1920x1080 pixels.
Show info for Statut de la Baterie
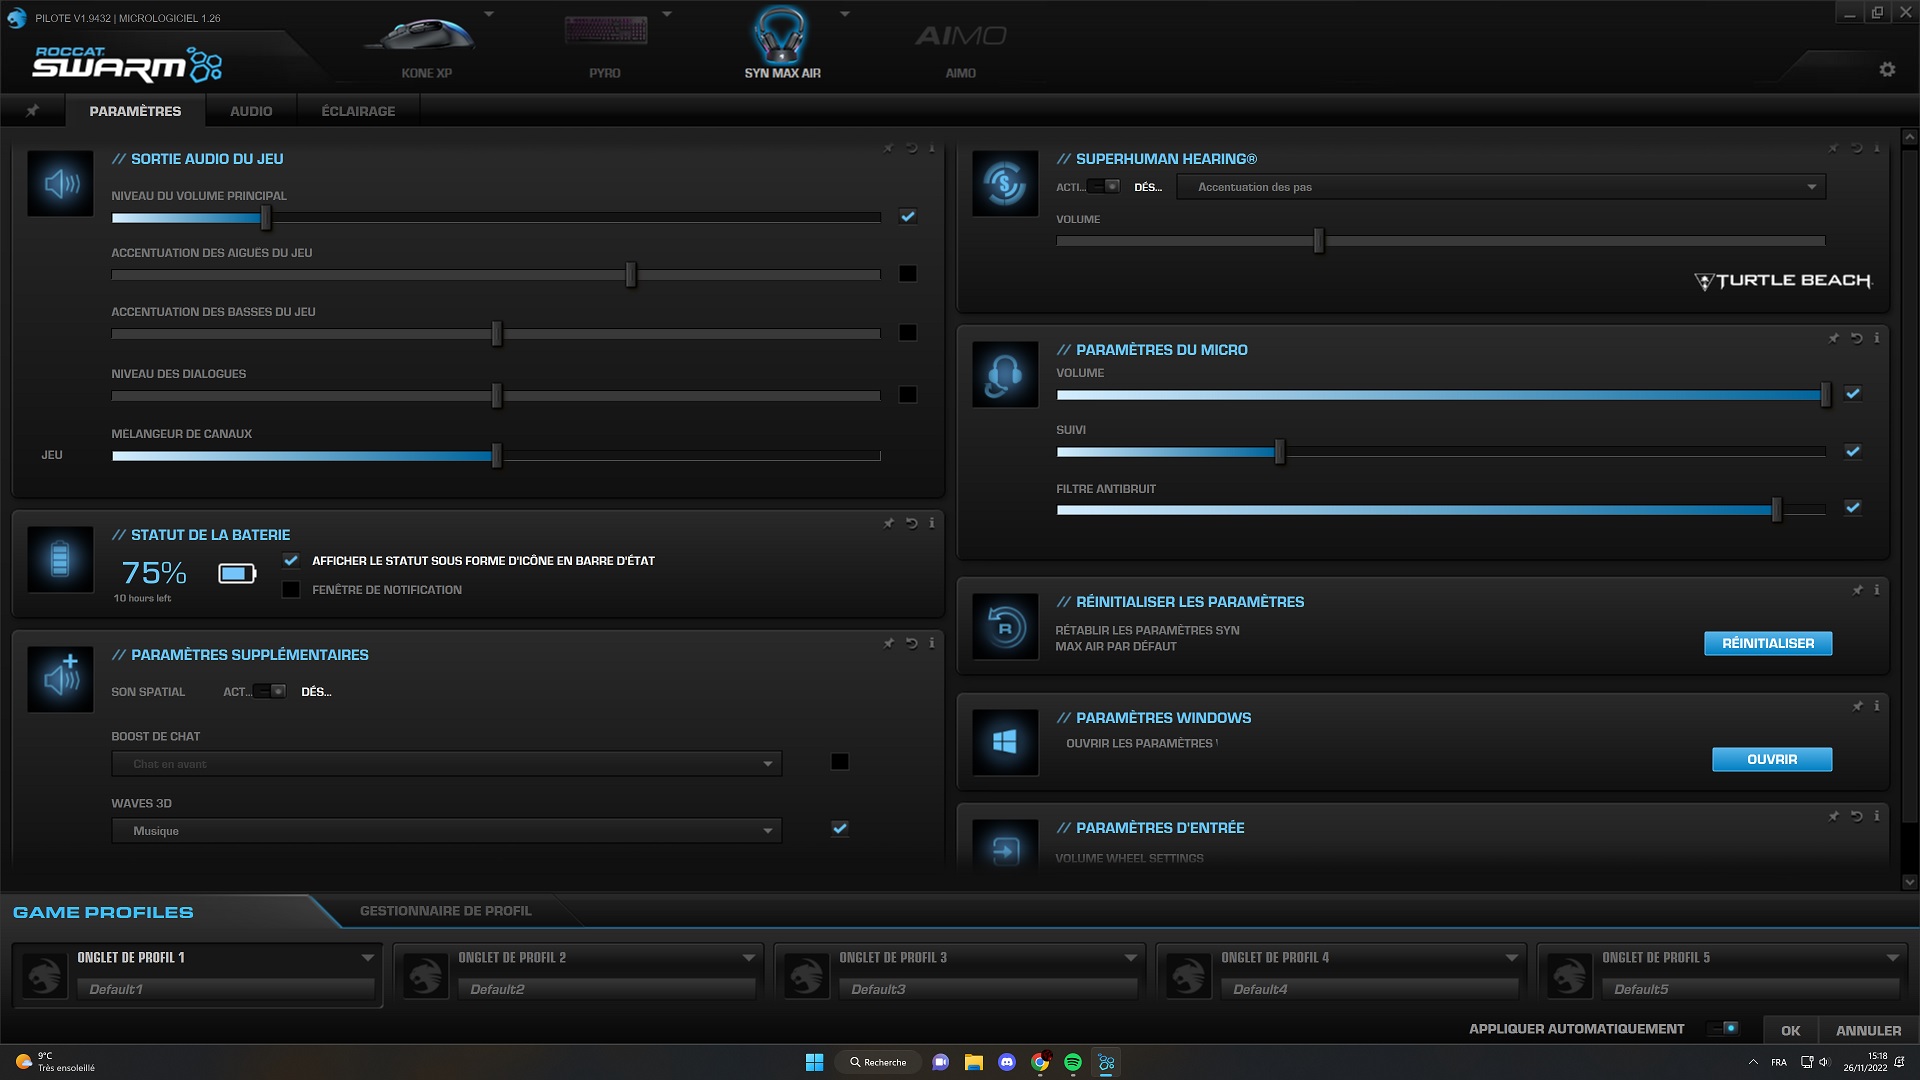[x=932, y=523]
